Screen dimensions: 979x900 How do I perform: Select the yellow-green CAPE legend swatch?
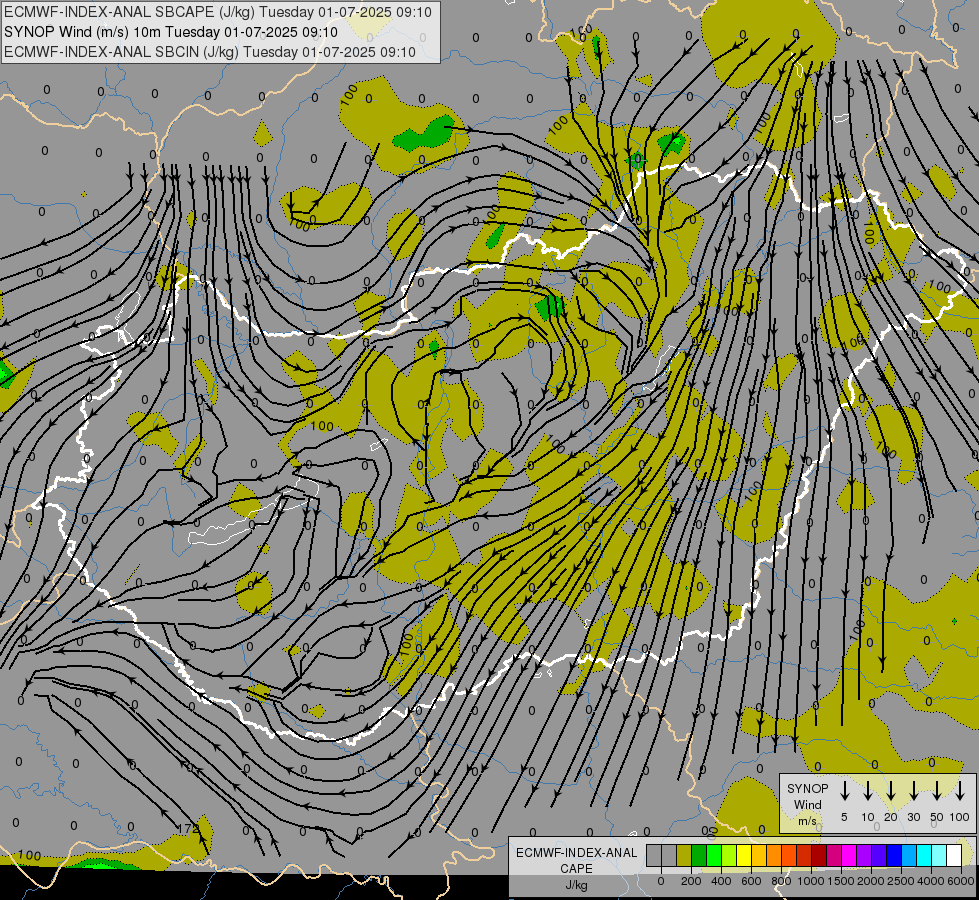[x=729, y=856]
